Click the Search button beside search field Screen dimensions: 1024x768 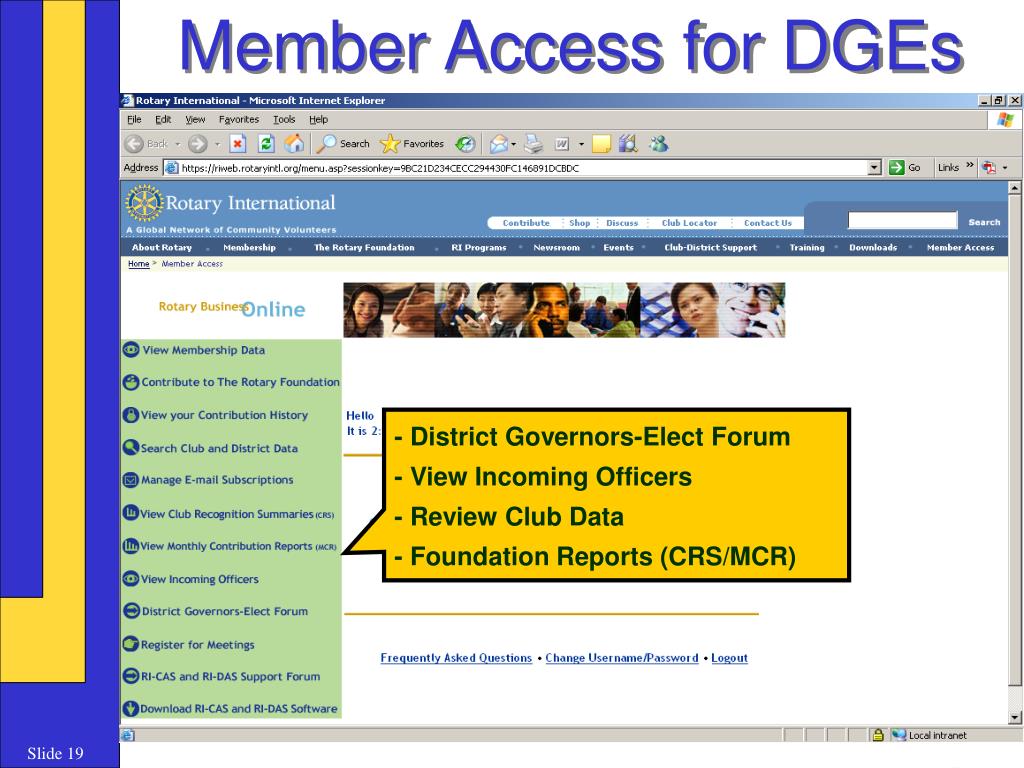tap(984, 223)
